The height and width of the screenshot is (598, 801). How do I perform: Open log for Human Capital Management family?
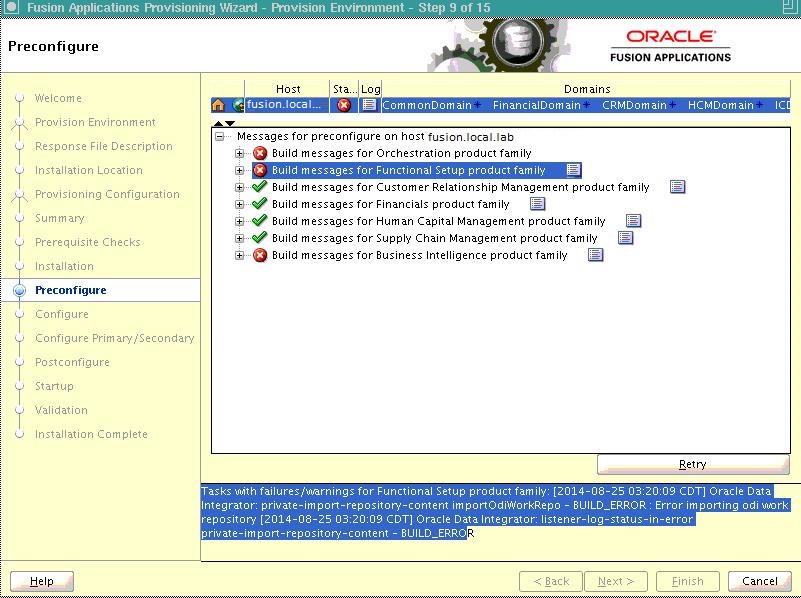(633, 221)
